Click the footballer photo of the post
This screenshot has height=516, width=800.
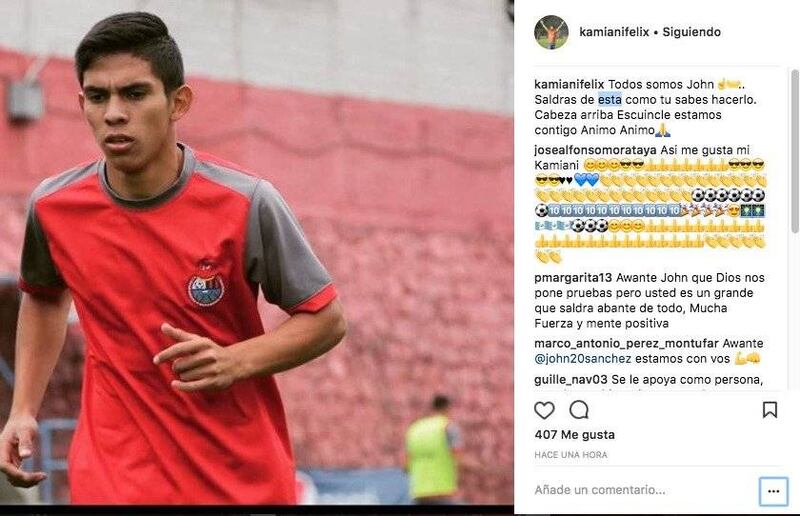[257, 253]
